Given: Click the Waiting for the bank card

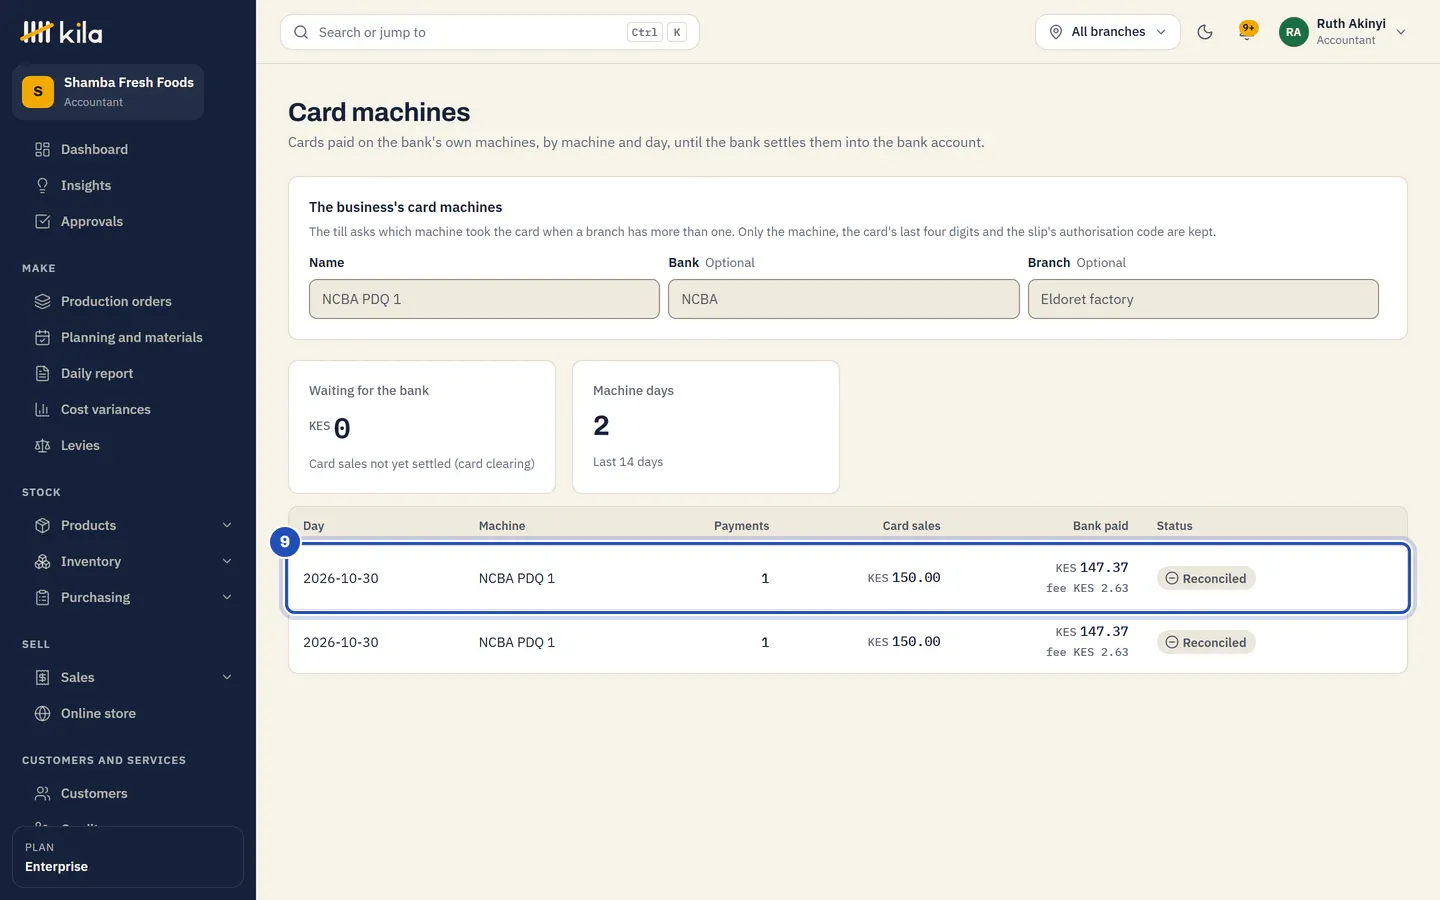Looking at the screenshot, I should [x=422, y=427].
